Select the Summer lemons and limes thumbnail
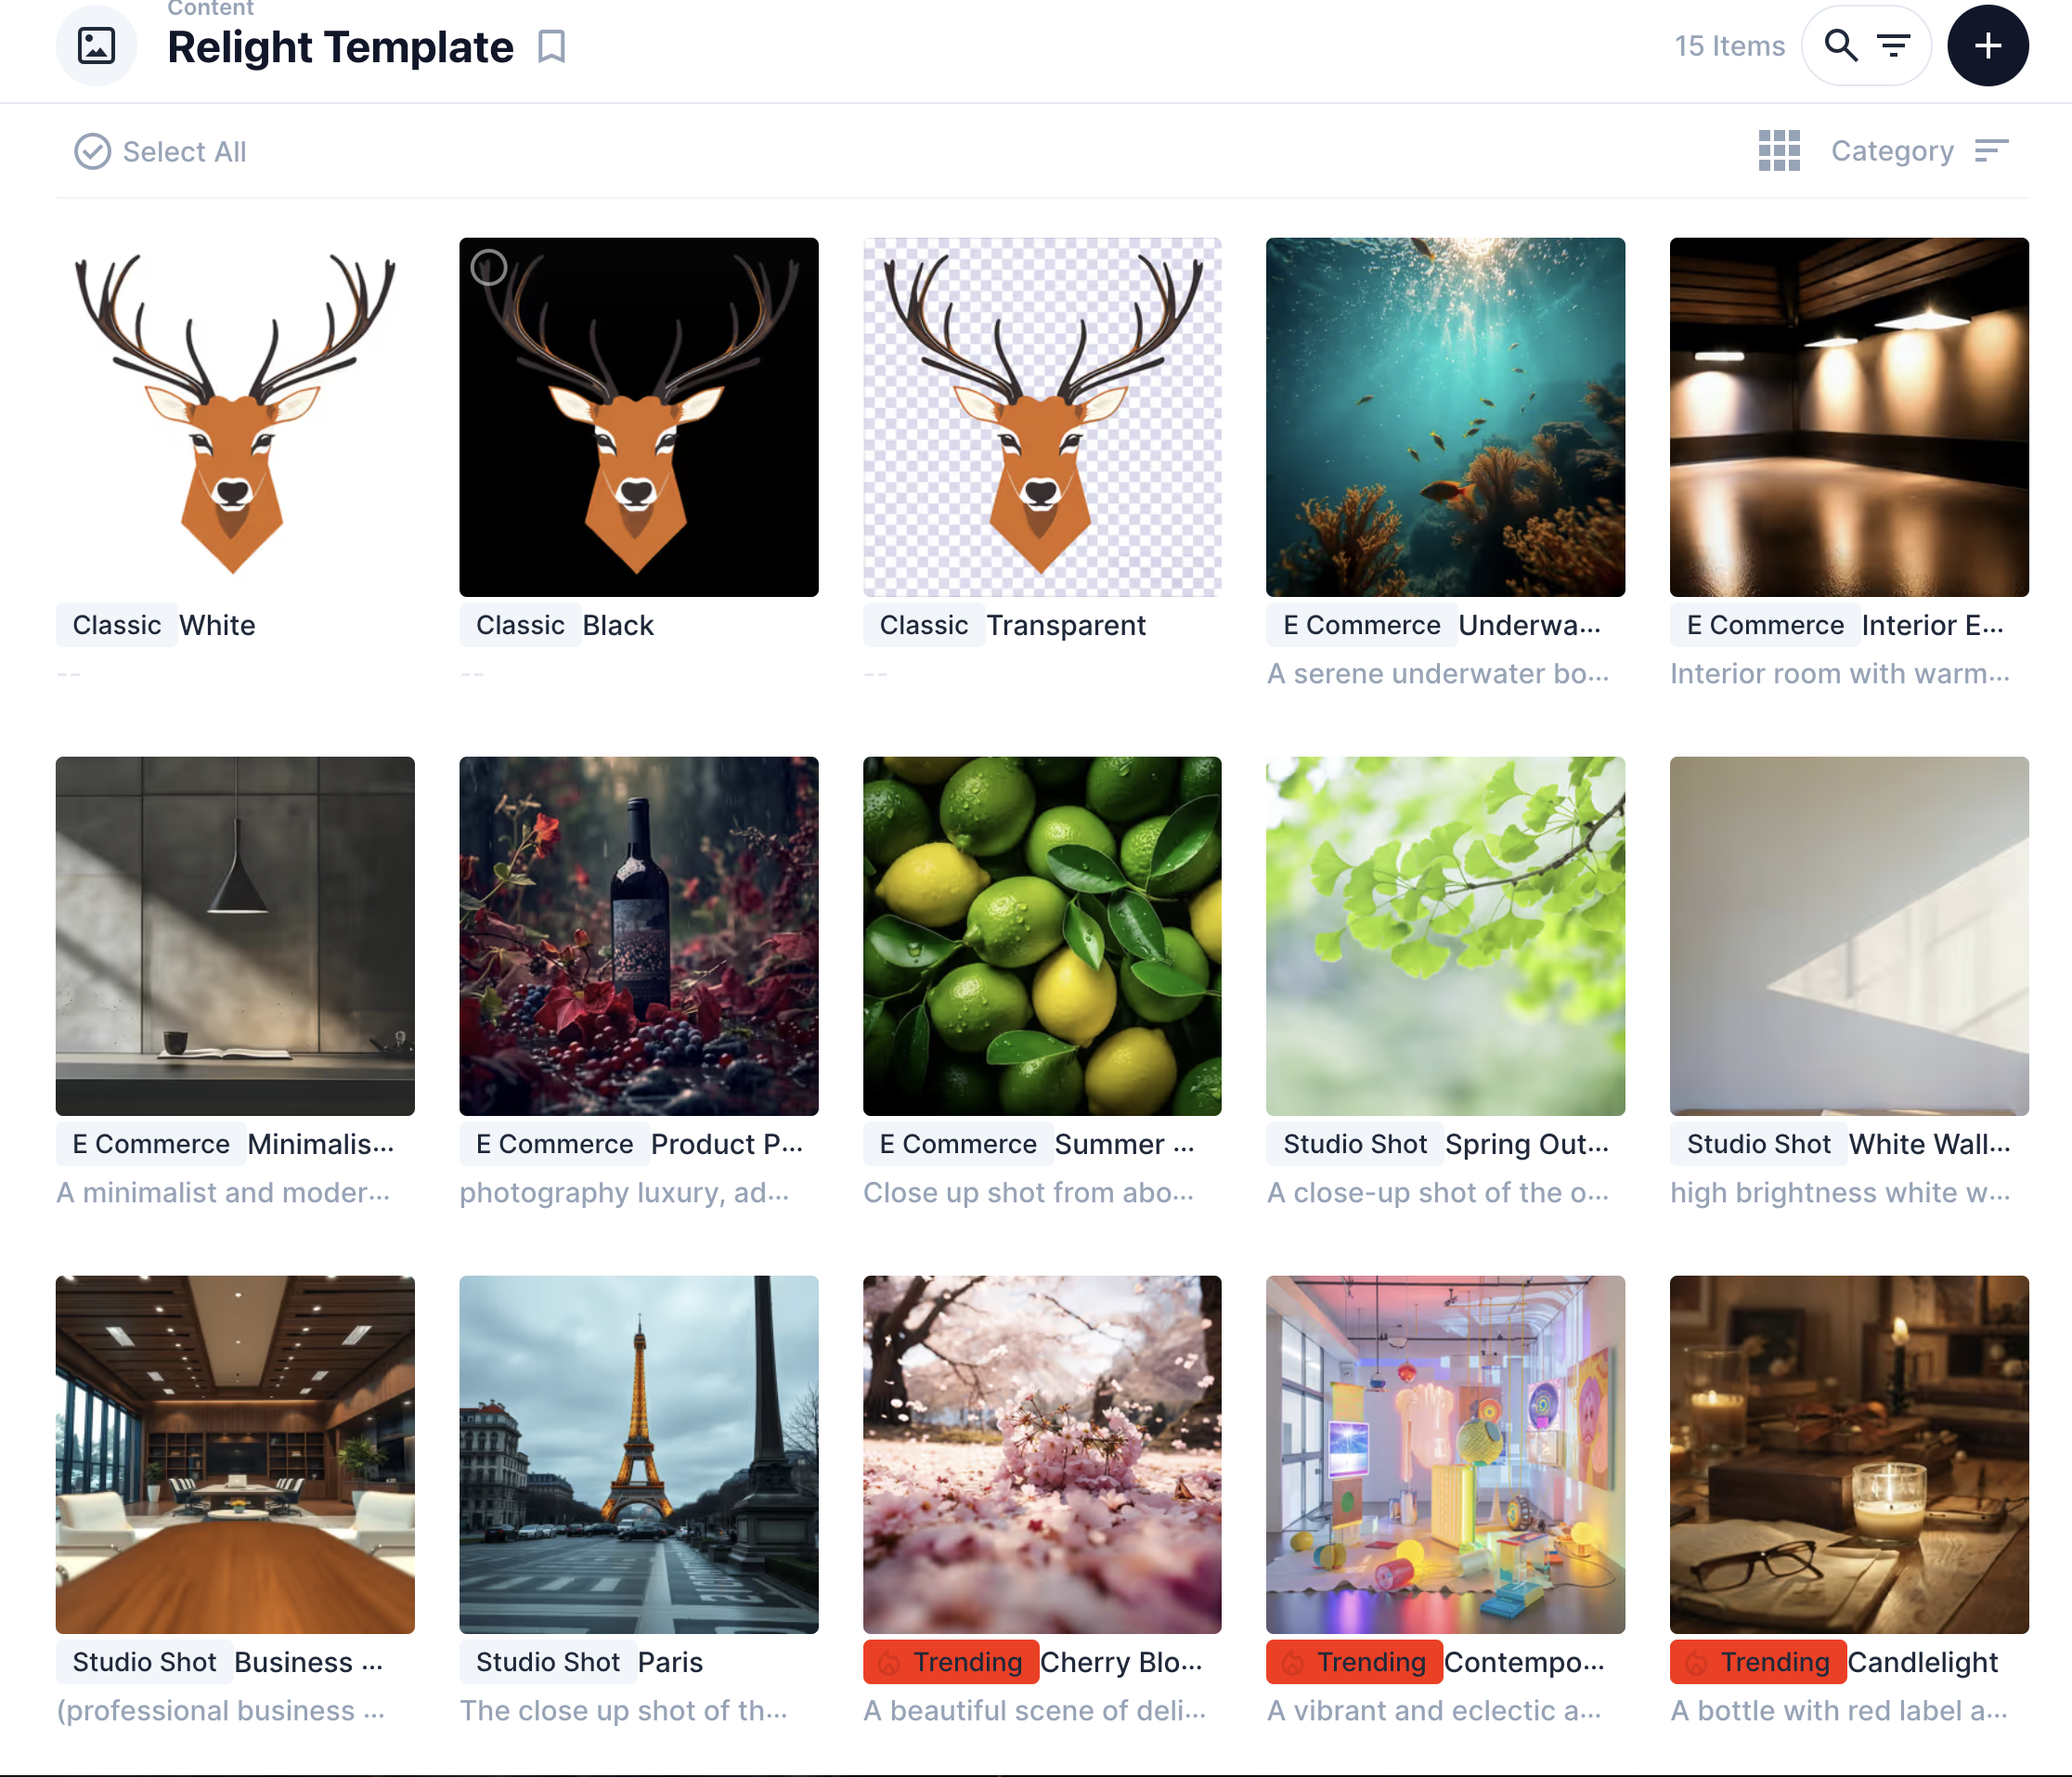 pyautogui.click(x=1041, y=936)
